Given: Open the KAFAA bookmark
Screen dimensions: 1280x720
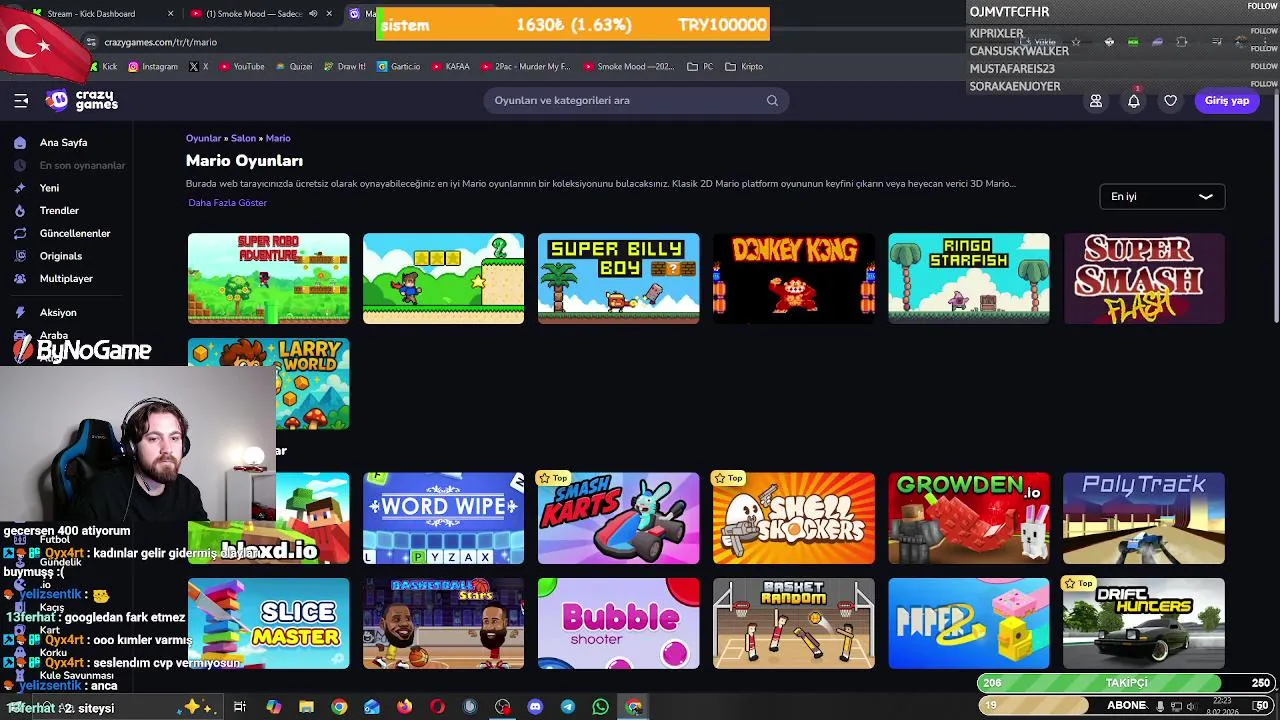Looking at the screenshot, I should click(x=451, y=67).
